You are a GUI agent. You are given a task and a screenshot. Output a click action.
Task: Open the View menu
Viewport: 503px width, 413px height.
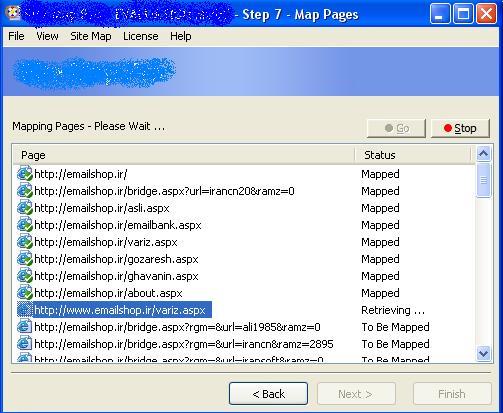(x=47, y=36)
